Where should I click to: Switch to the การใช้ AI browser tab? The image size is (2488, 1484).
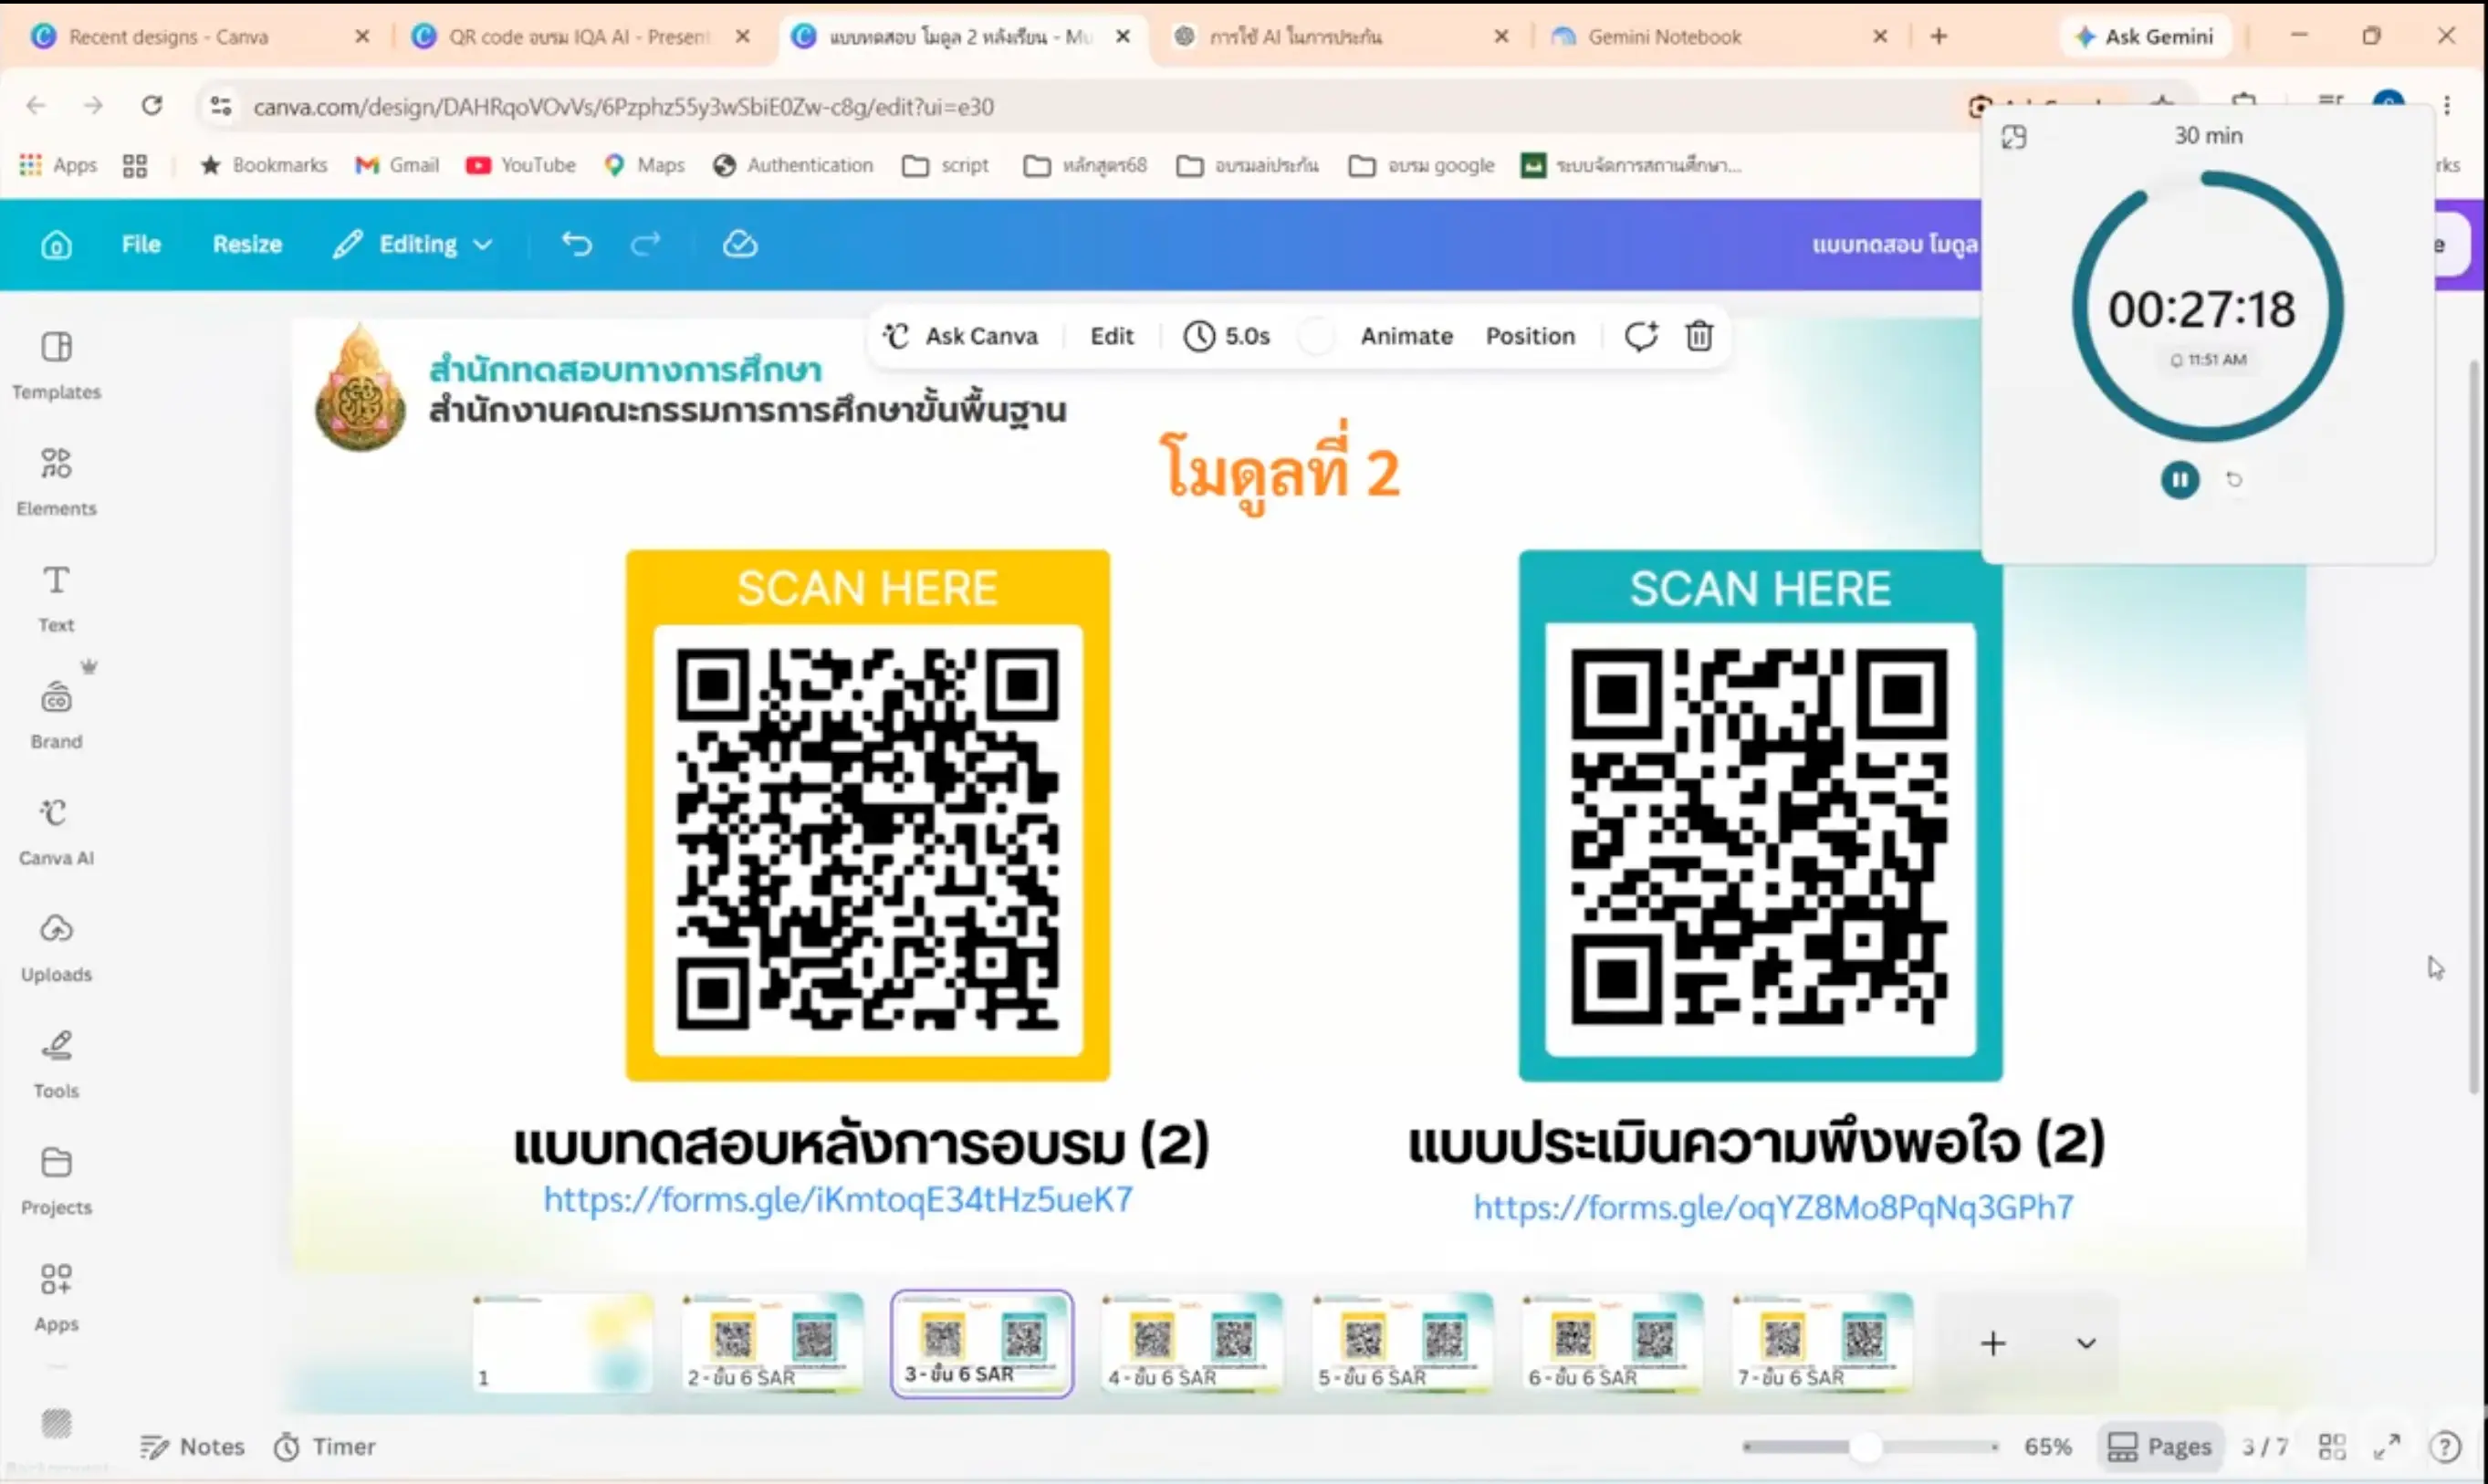(1339, 36)
